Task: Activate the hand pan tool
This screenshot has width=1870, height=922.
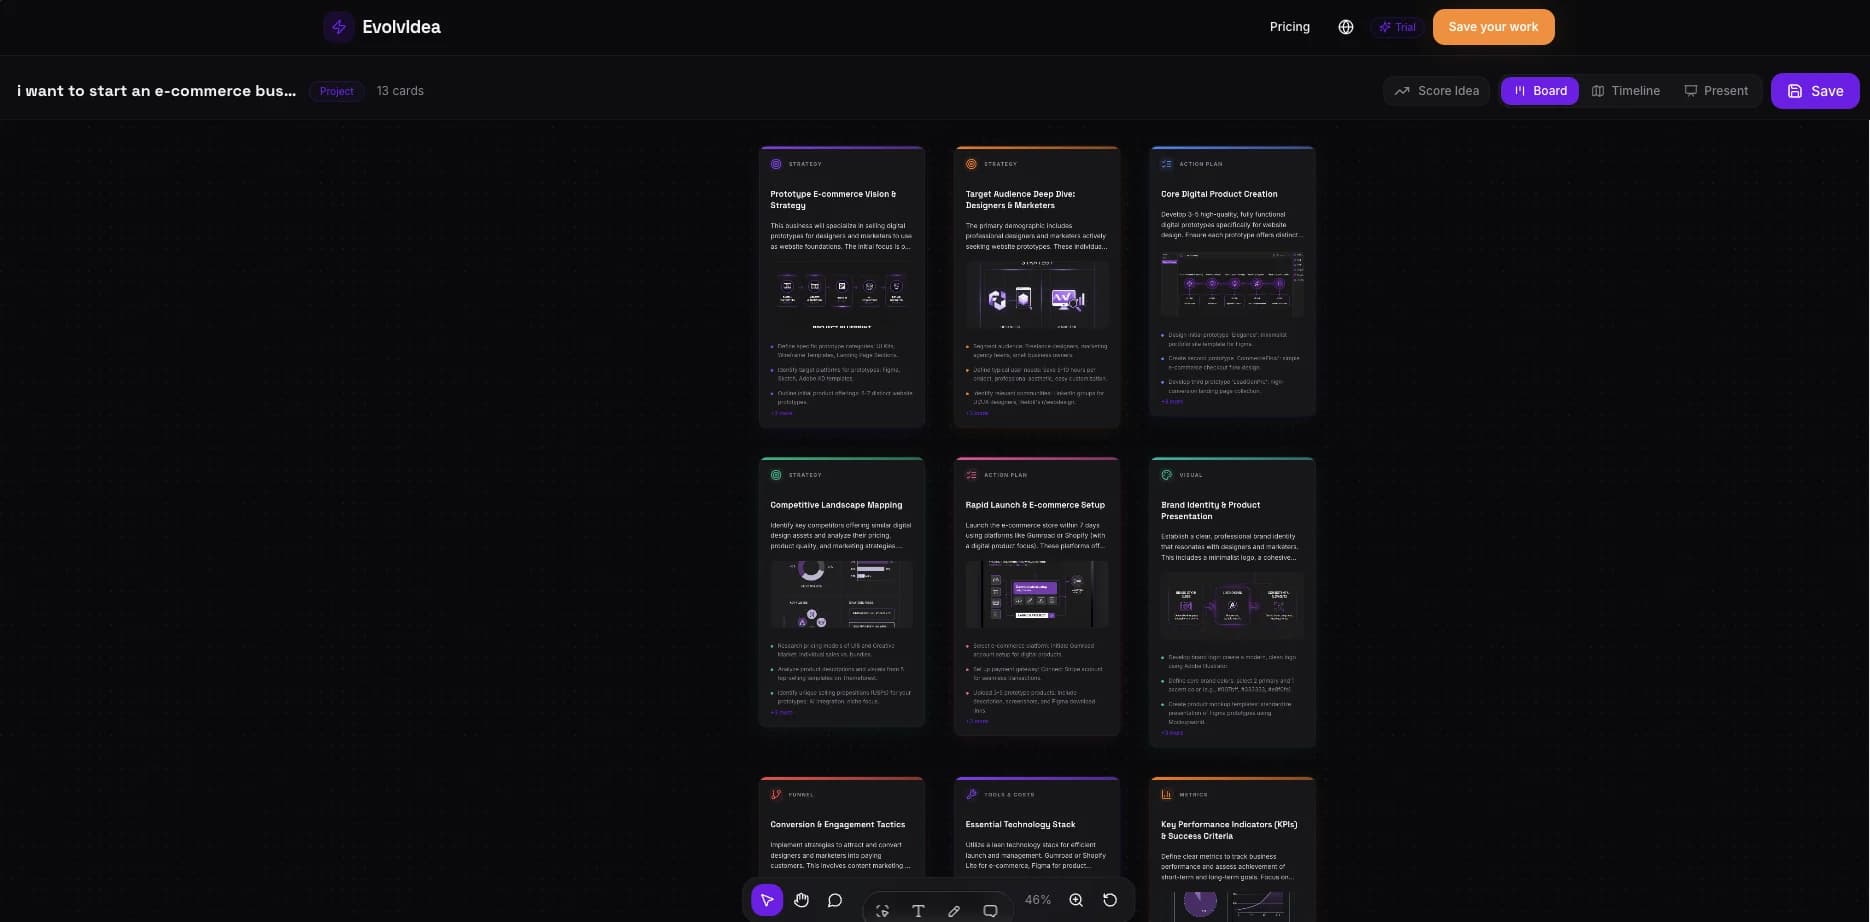Action: [x=801, y=900]
